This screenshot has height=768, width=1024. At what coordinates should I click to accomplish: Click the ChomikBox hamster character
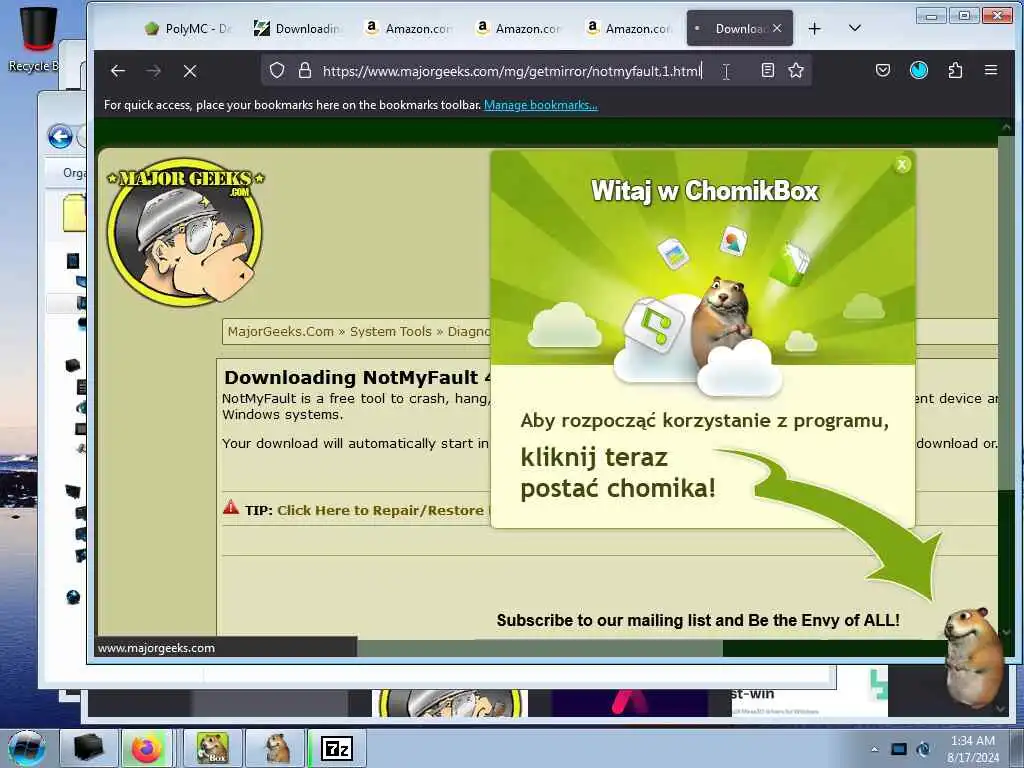(974, 656)
